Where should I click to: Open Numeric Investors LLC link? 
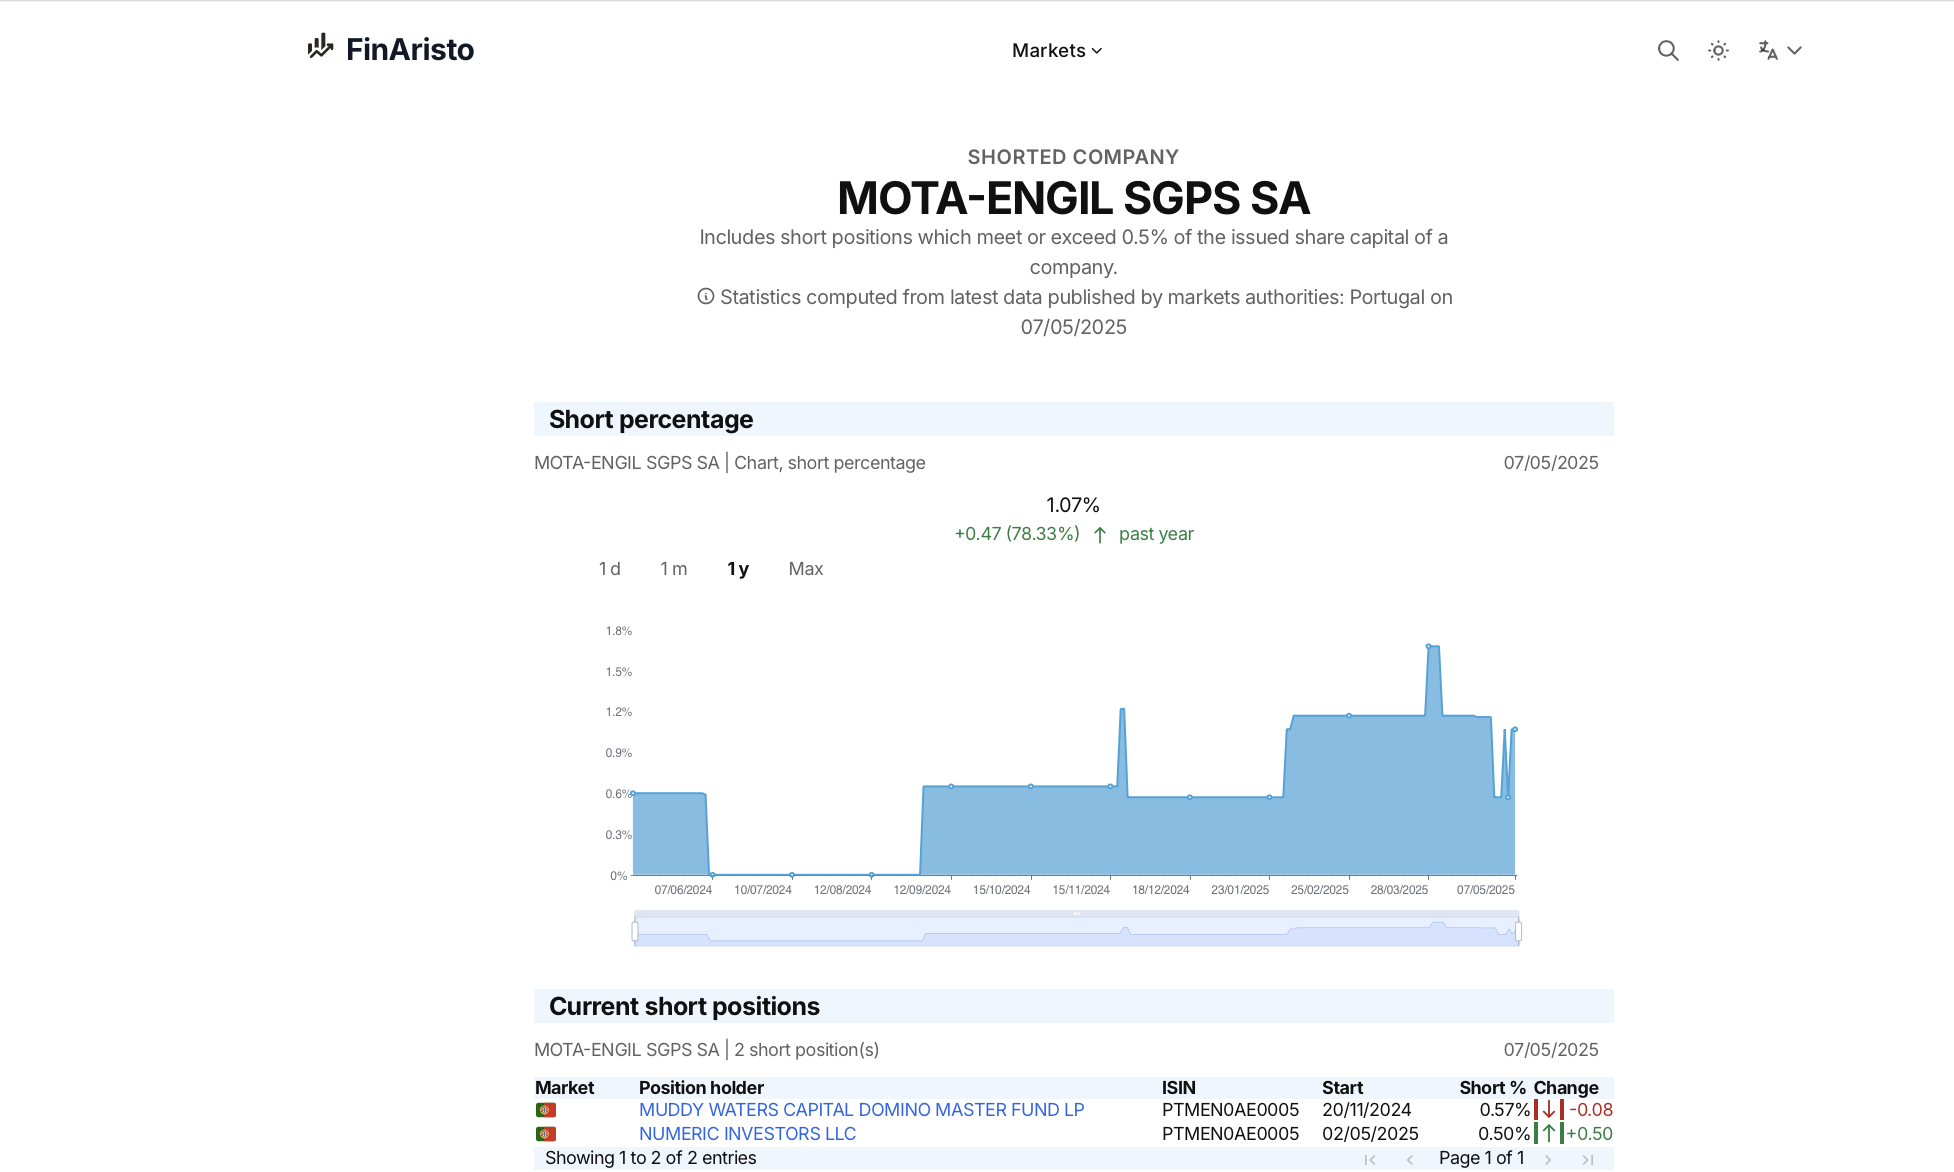[747, 1134]
